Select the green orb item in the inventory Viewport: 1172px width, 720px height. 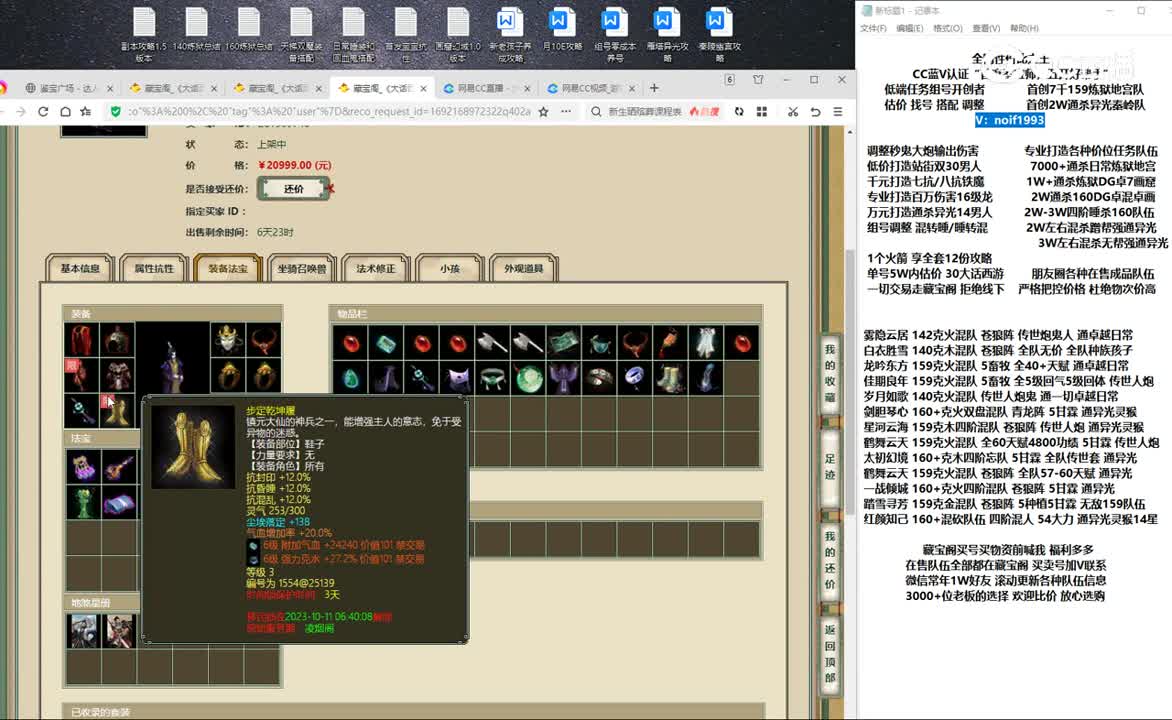coord(528,378)
